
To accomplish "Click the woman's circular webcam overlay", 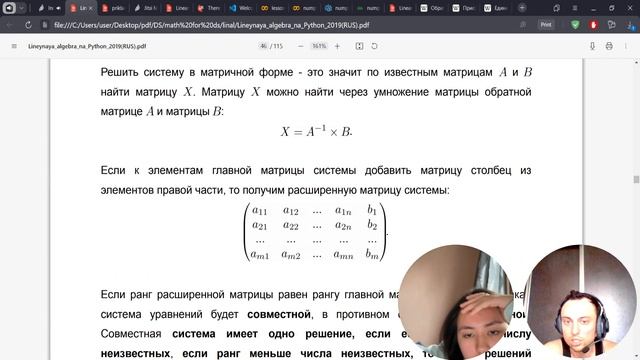I will (456, 303).
